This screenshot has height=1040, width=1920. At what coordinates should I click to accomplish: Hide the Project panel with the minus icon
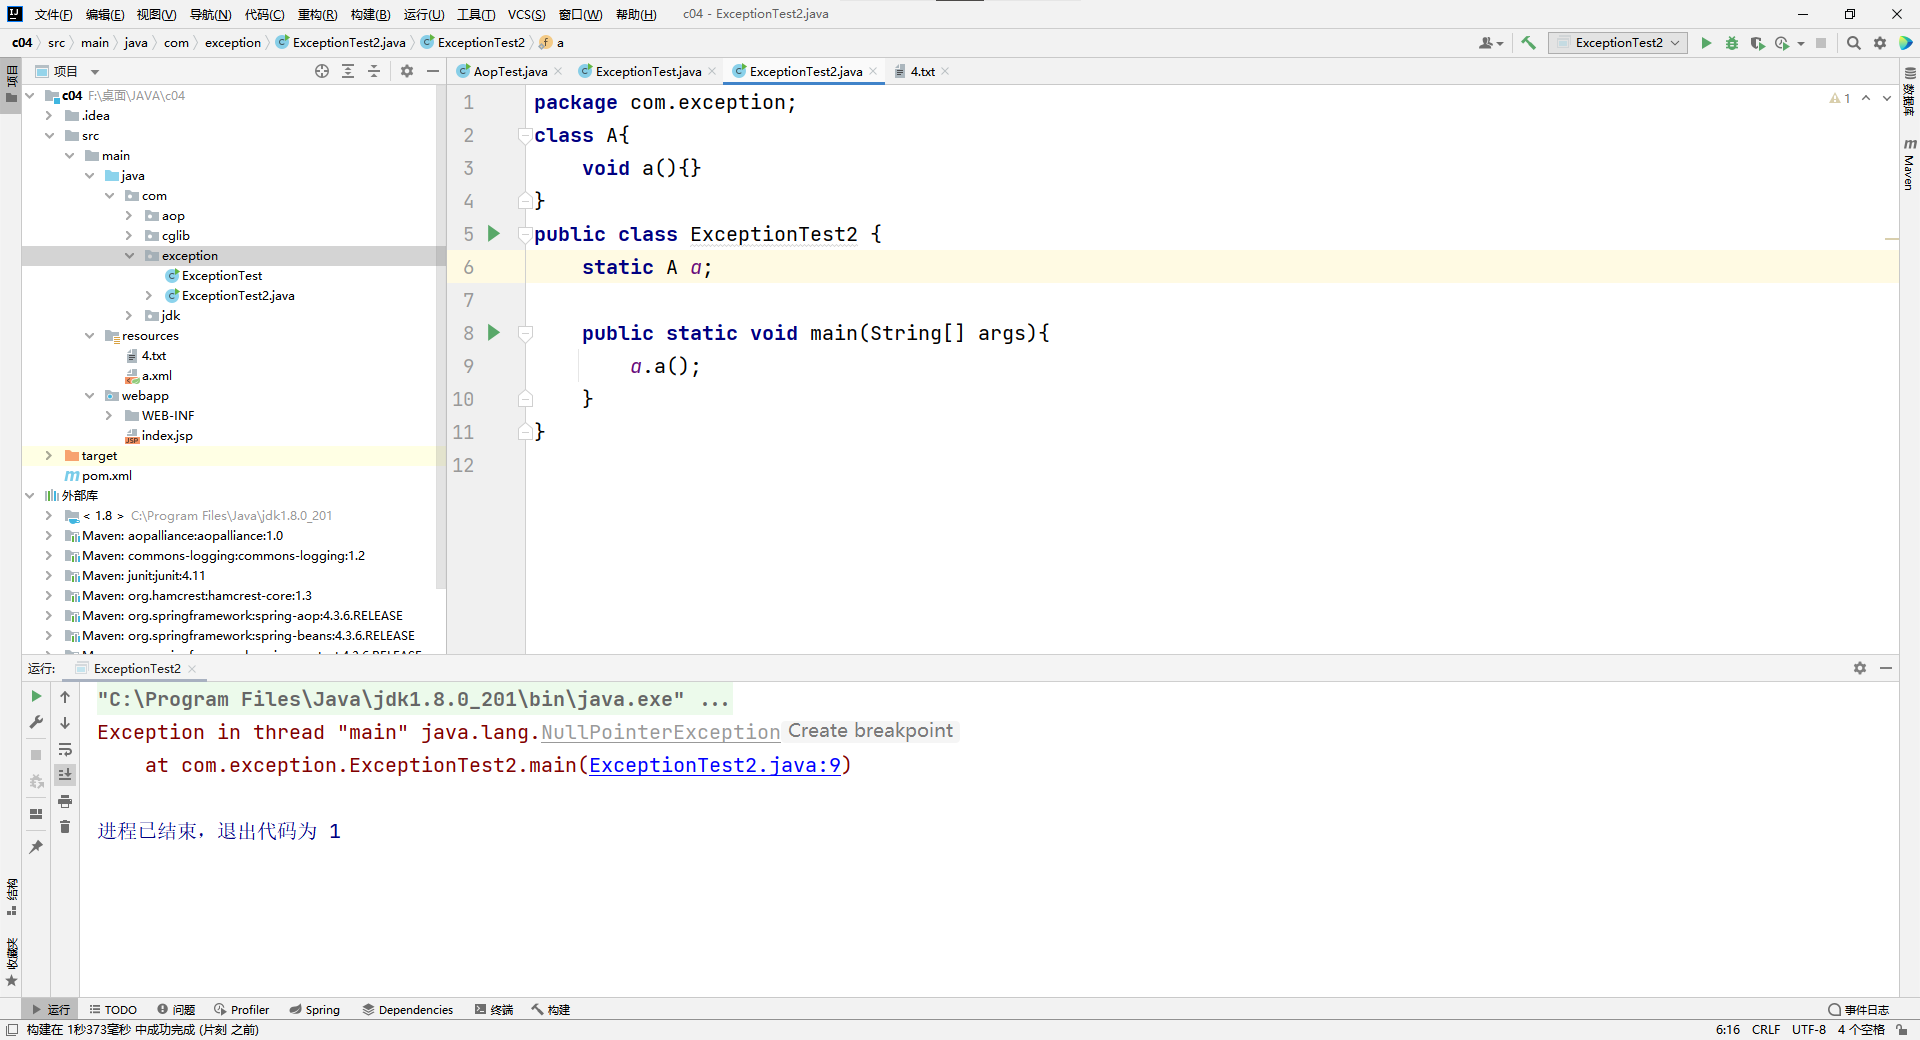tap(433, 71)
